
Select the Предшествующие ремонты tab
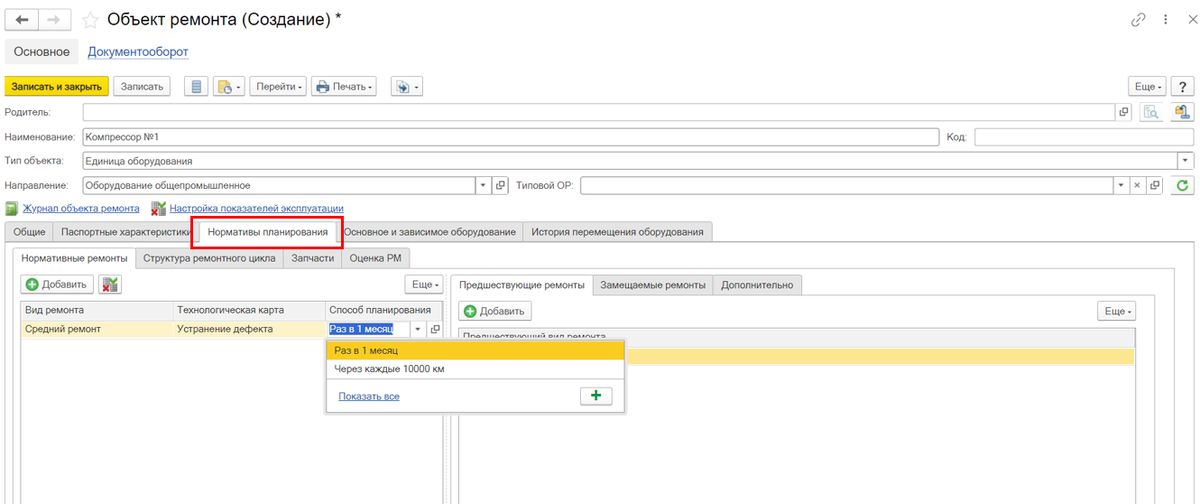tap(522, 285)
